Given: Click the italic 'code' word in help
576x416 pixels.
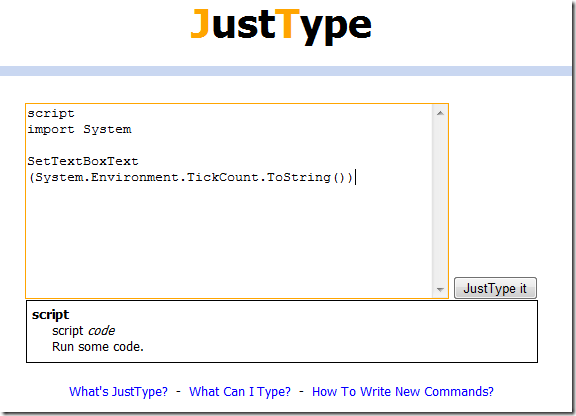Looking at the screenshot, I should (x=101, y=331).
